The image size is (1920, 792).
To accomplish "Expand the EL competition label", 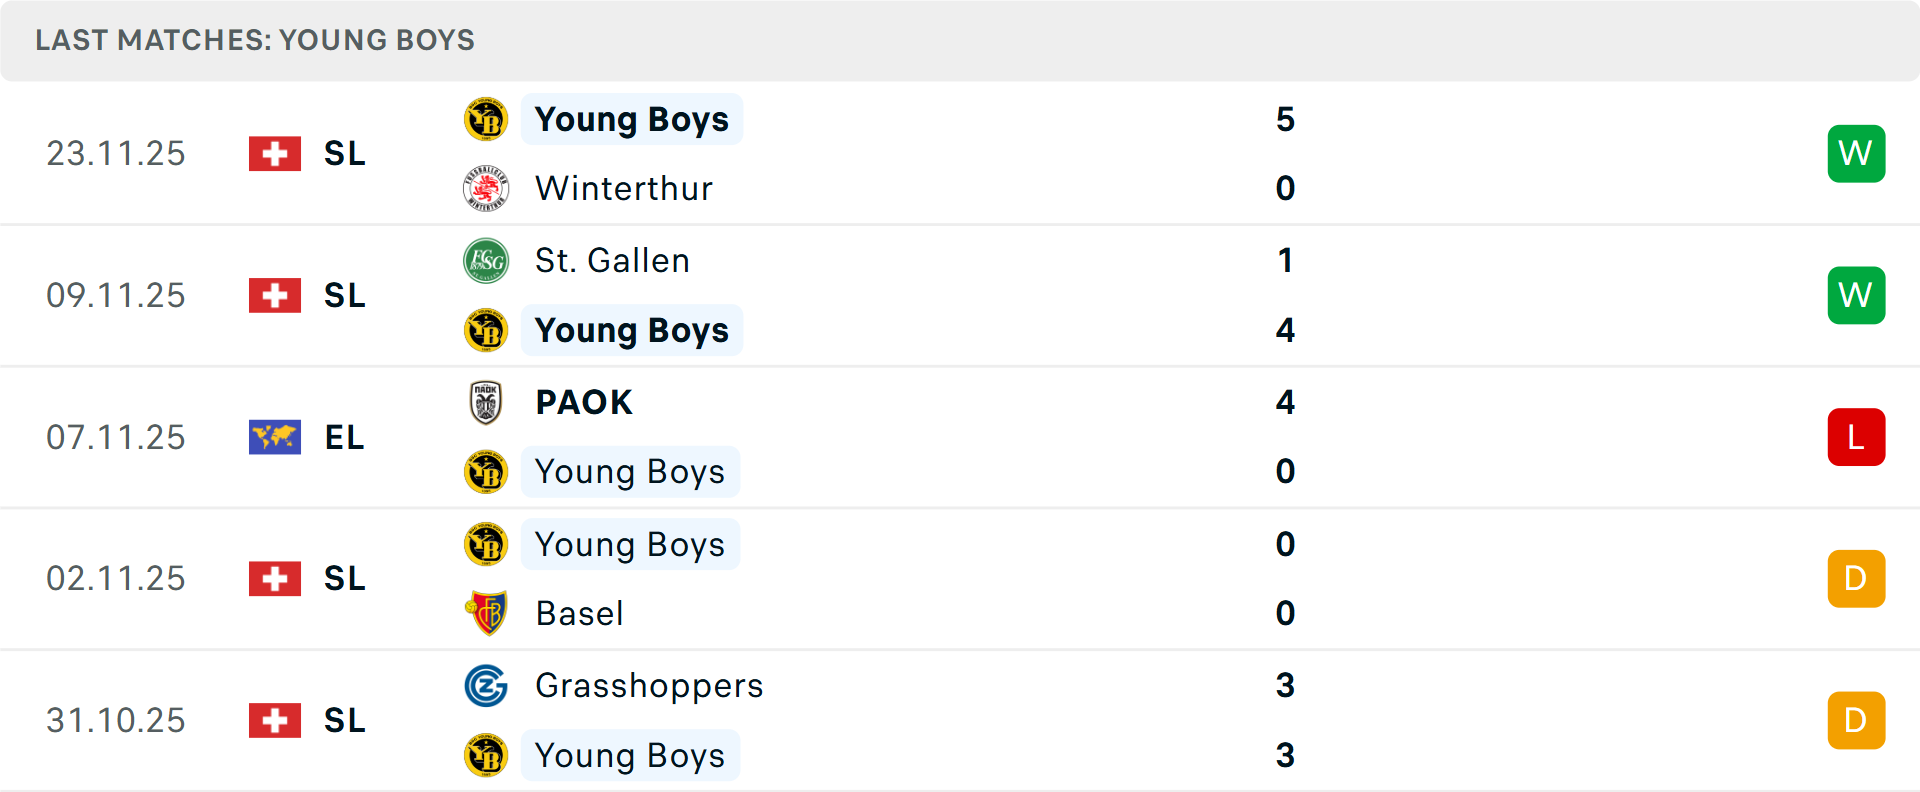I will [x=344, y=437].
